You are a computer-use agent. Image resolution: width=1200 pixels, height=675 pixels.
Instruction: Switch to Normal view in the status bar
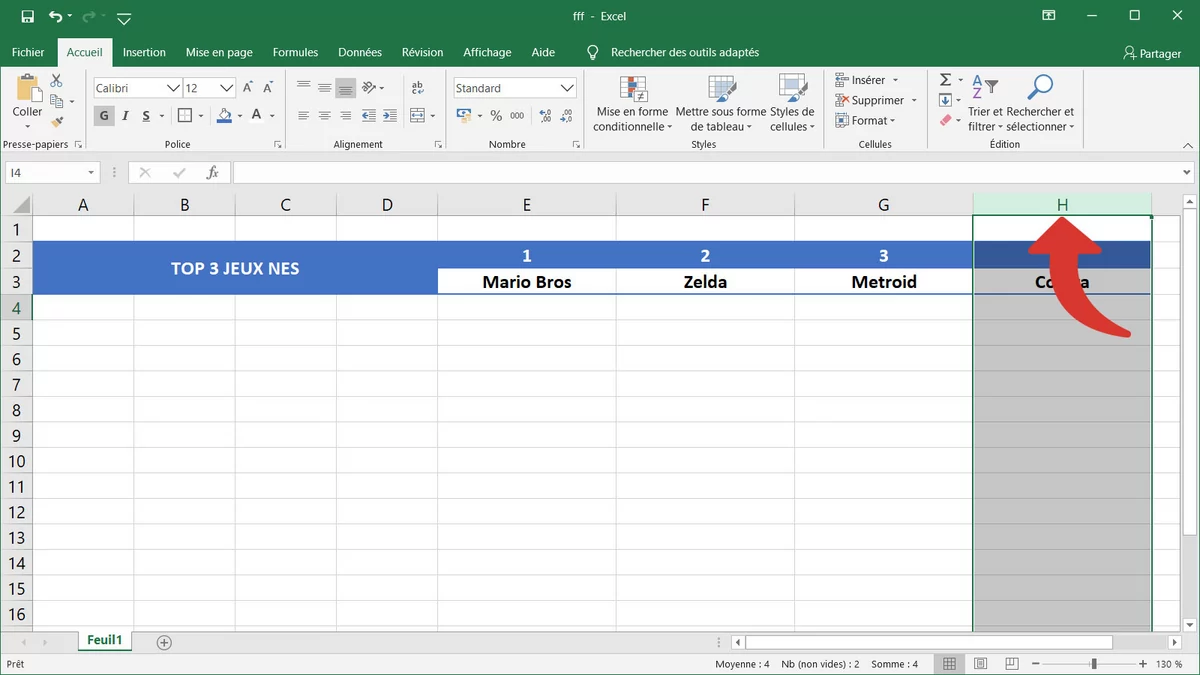(x=949, y=664)
